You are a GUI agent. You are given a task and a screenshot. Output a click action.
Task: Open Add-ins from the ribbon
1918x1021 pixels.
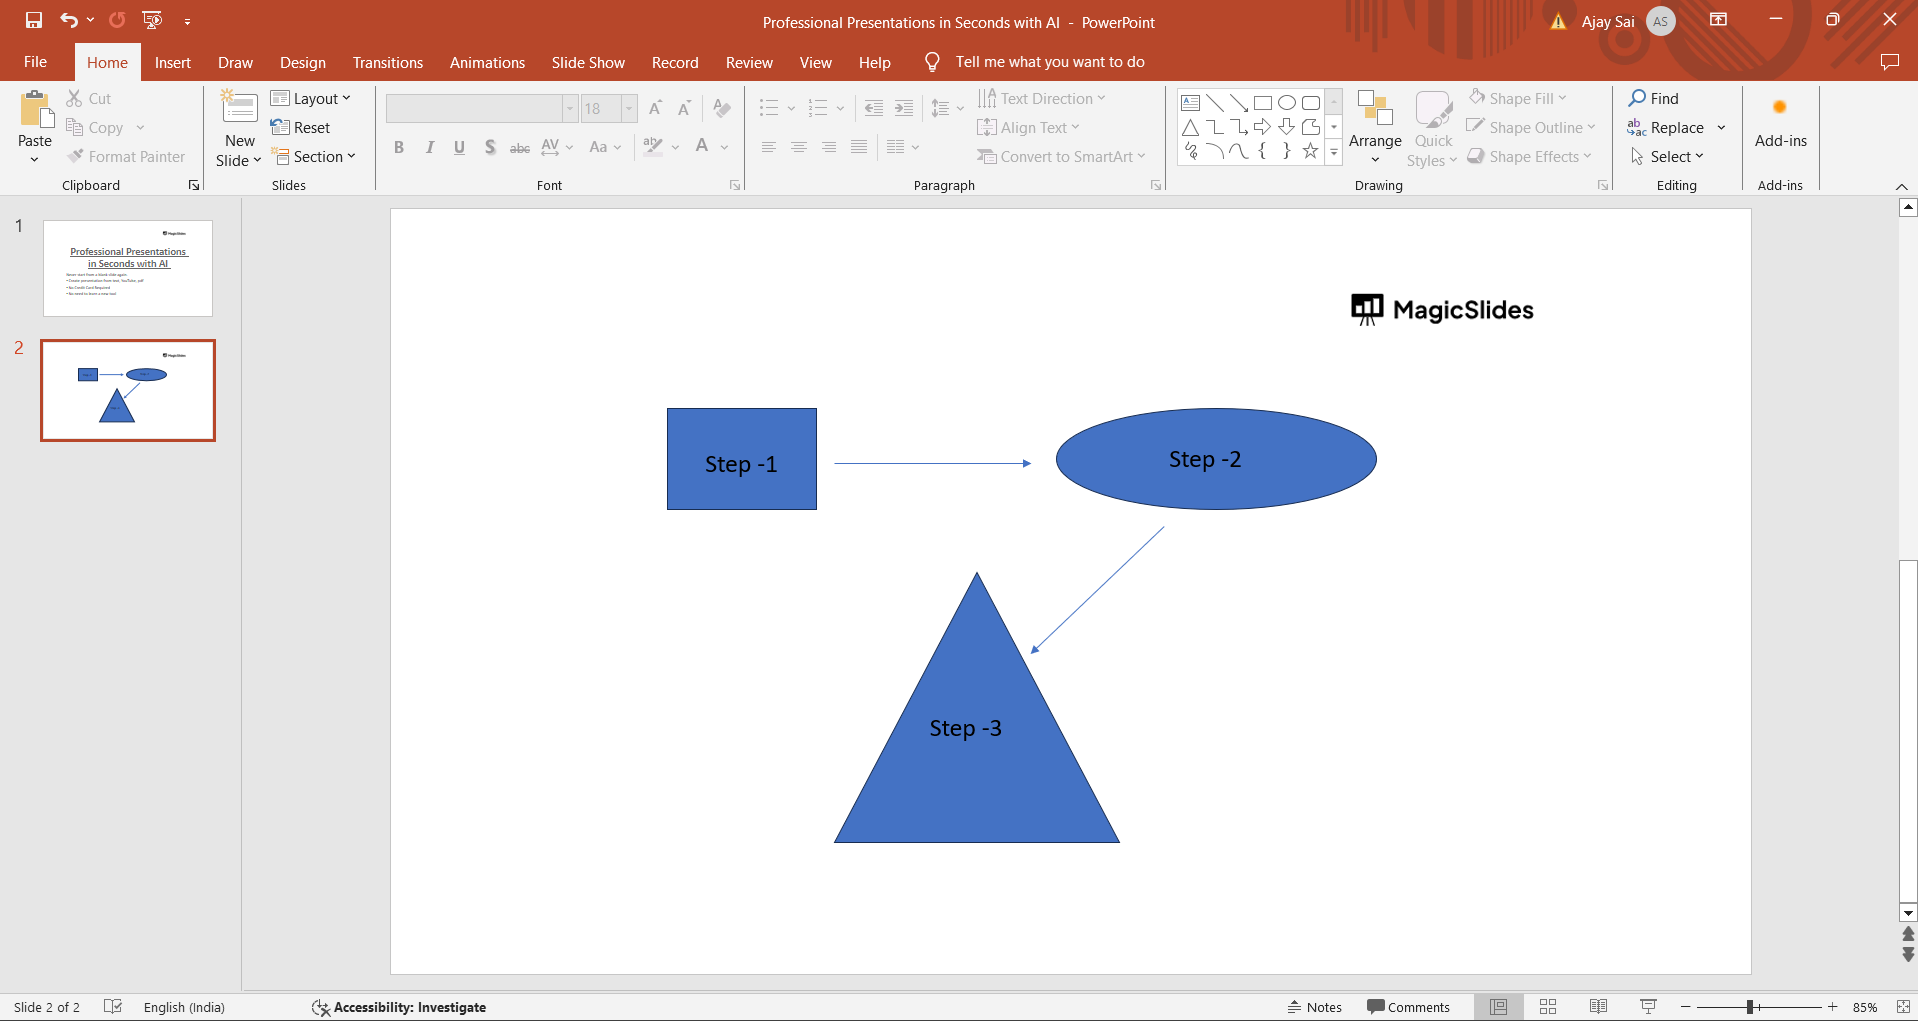coord(1780,125)
